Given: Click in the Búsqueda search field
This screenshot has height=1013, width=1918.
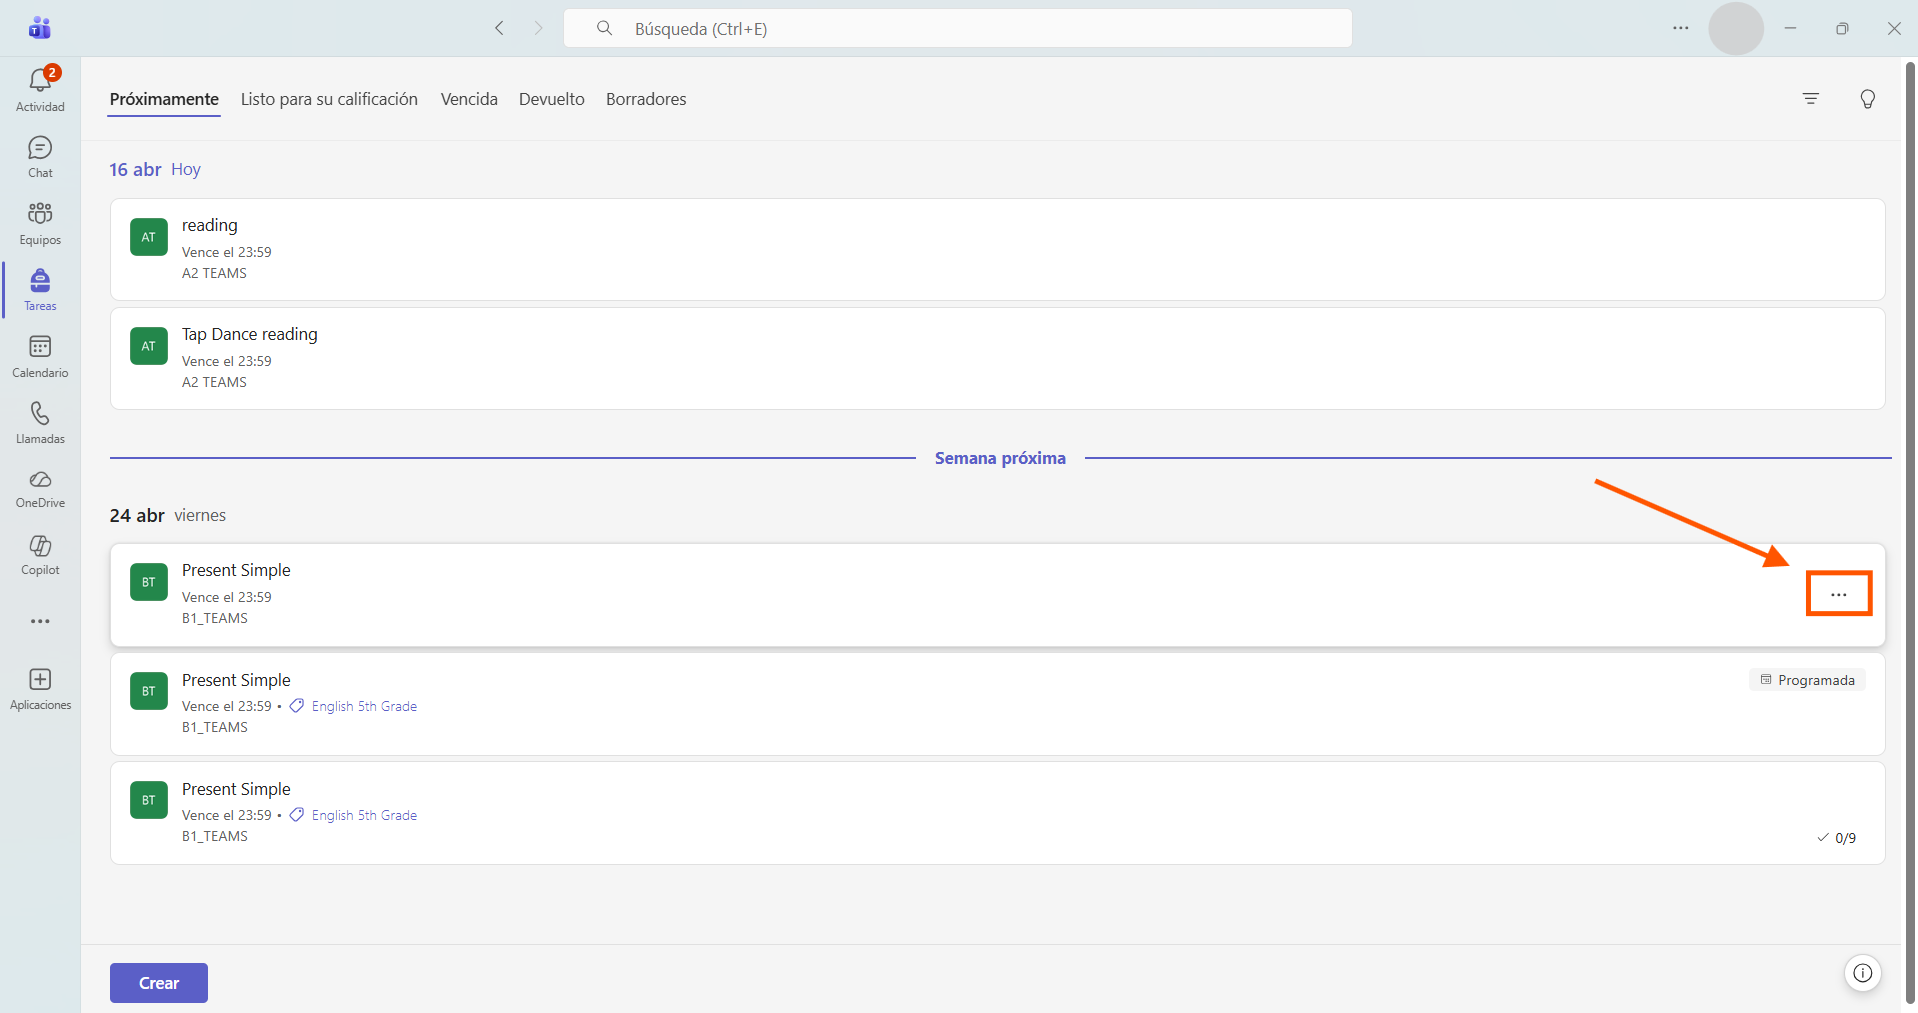Looking at the screenshot, I should [x=958, y=28].
